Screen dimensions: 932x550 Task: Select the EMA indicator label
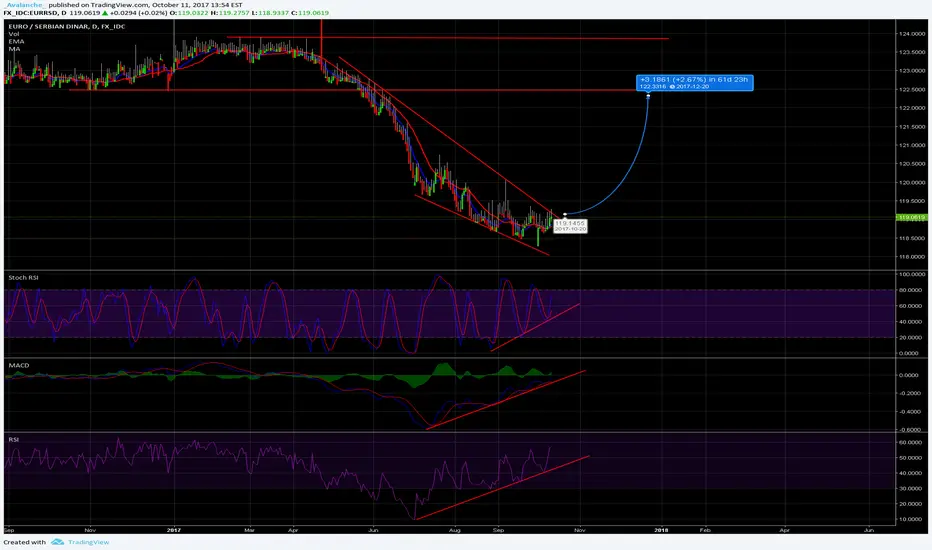coord(16,41)
